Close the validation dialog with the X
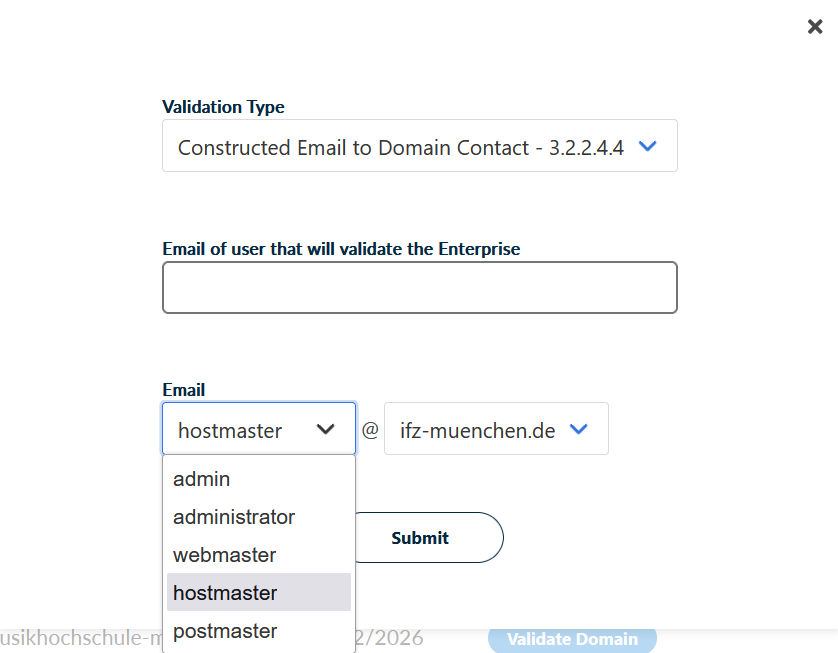Image resolution: width=838 pixels, height=653 pixels. pyautogui.click(x=815, y=27)
